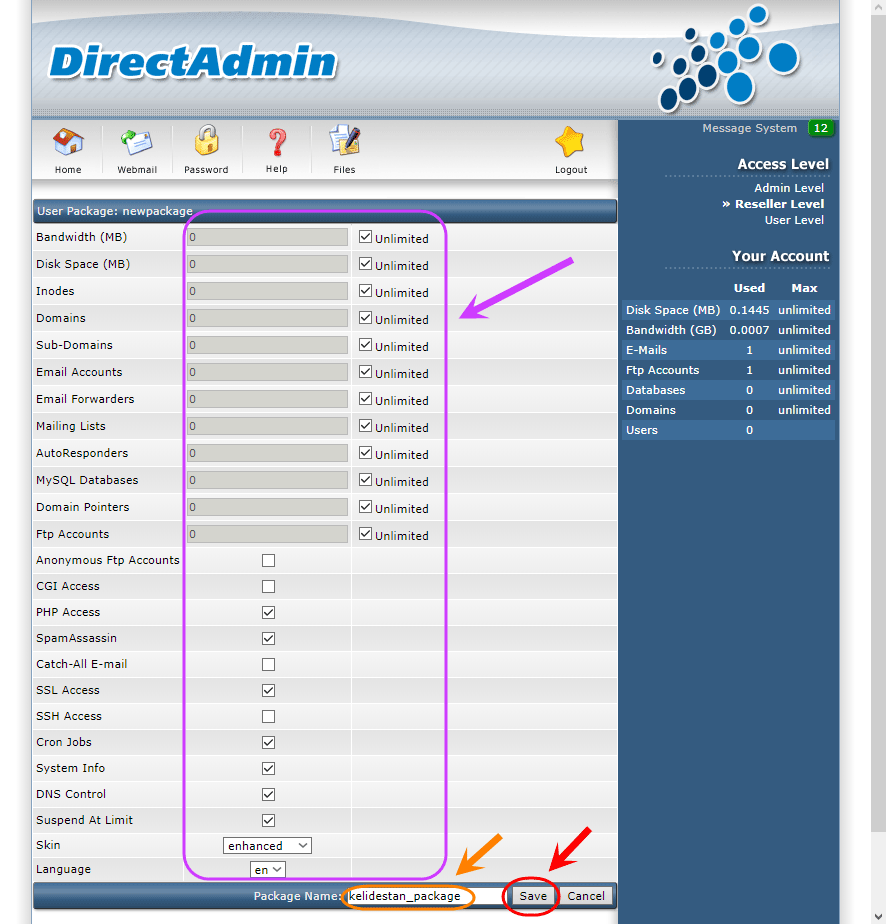
Task: Uncheck Unlimited for Mailing Lists
Action: click(365, 426)
